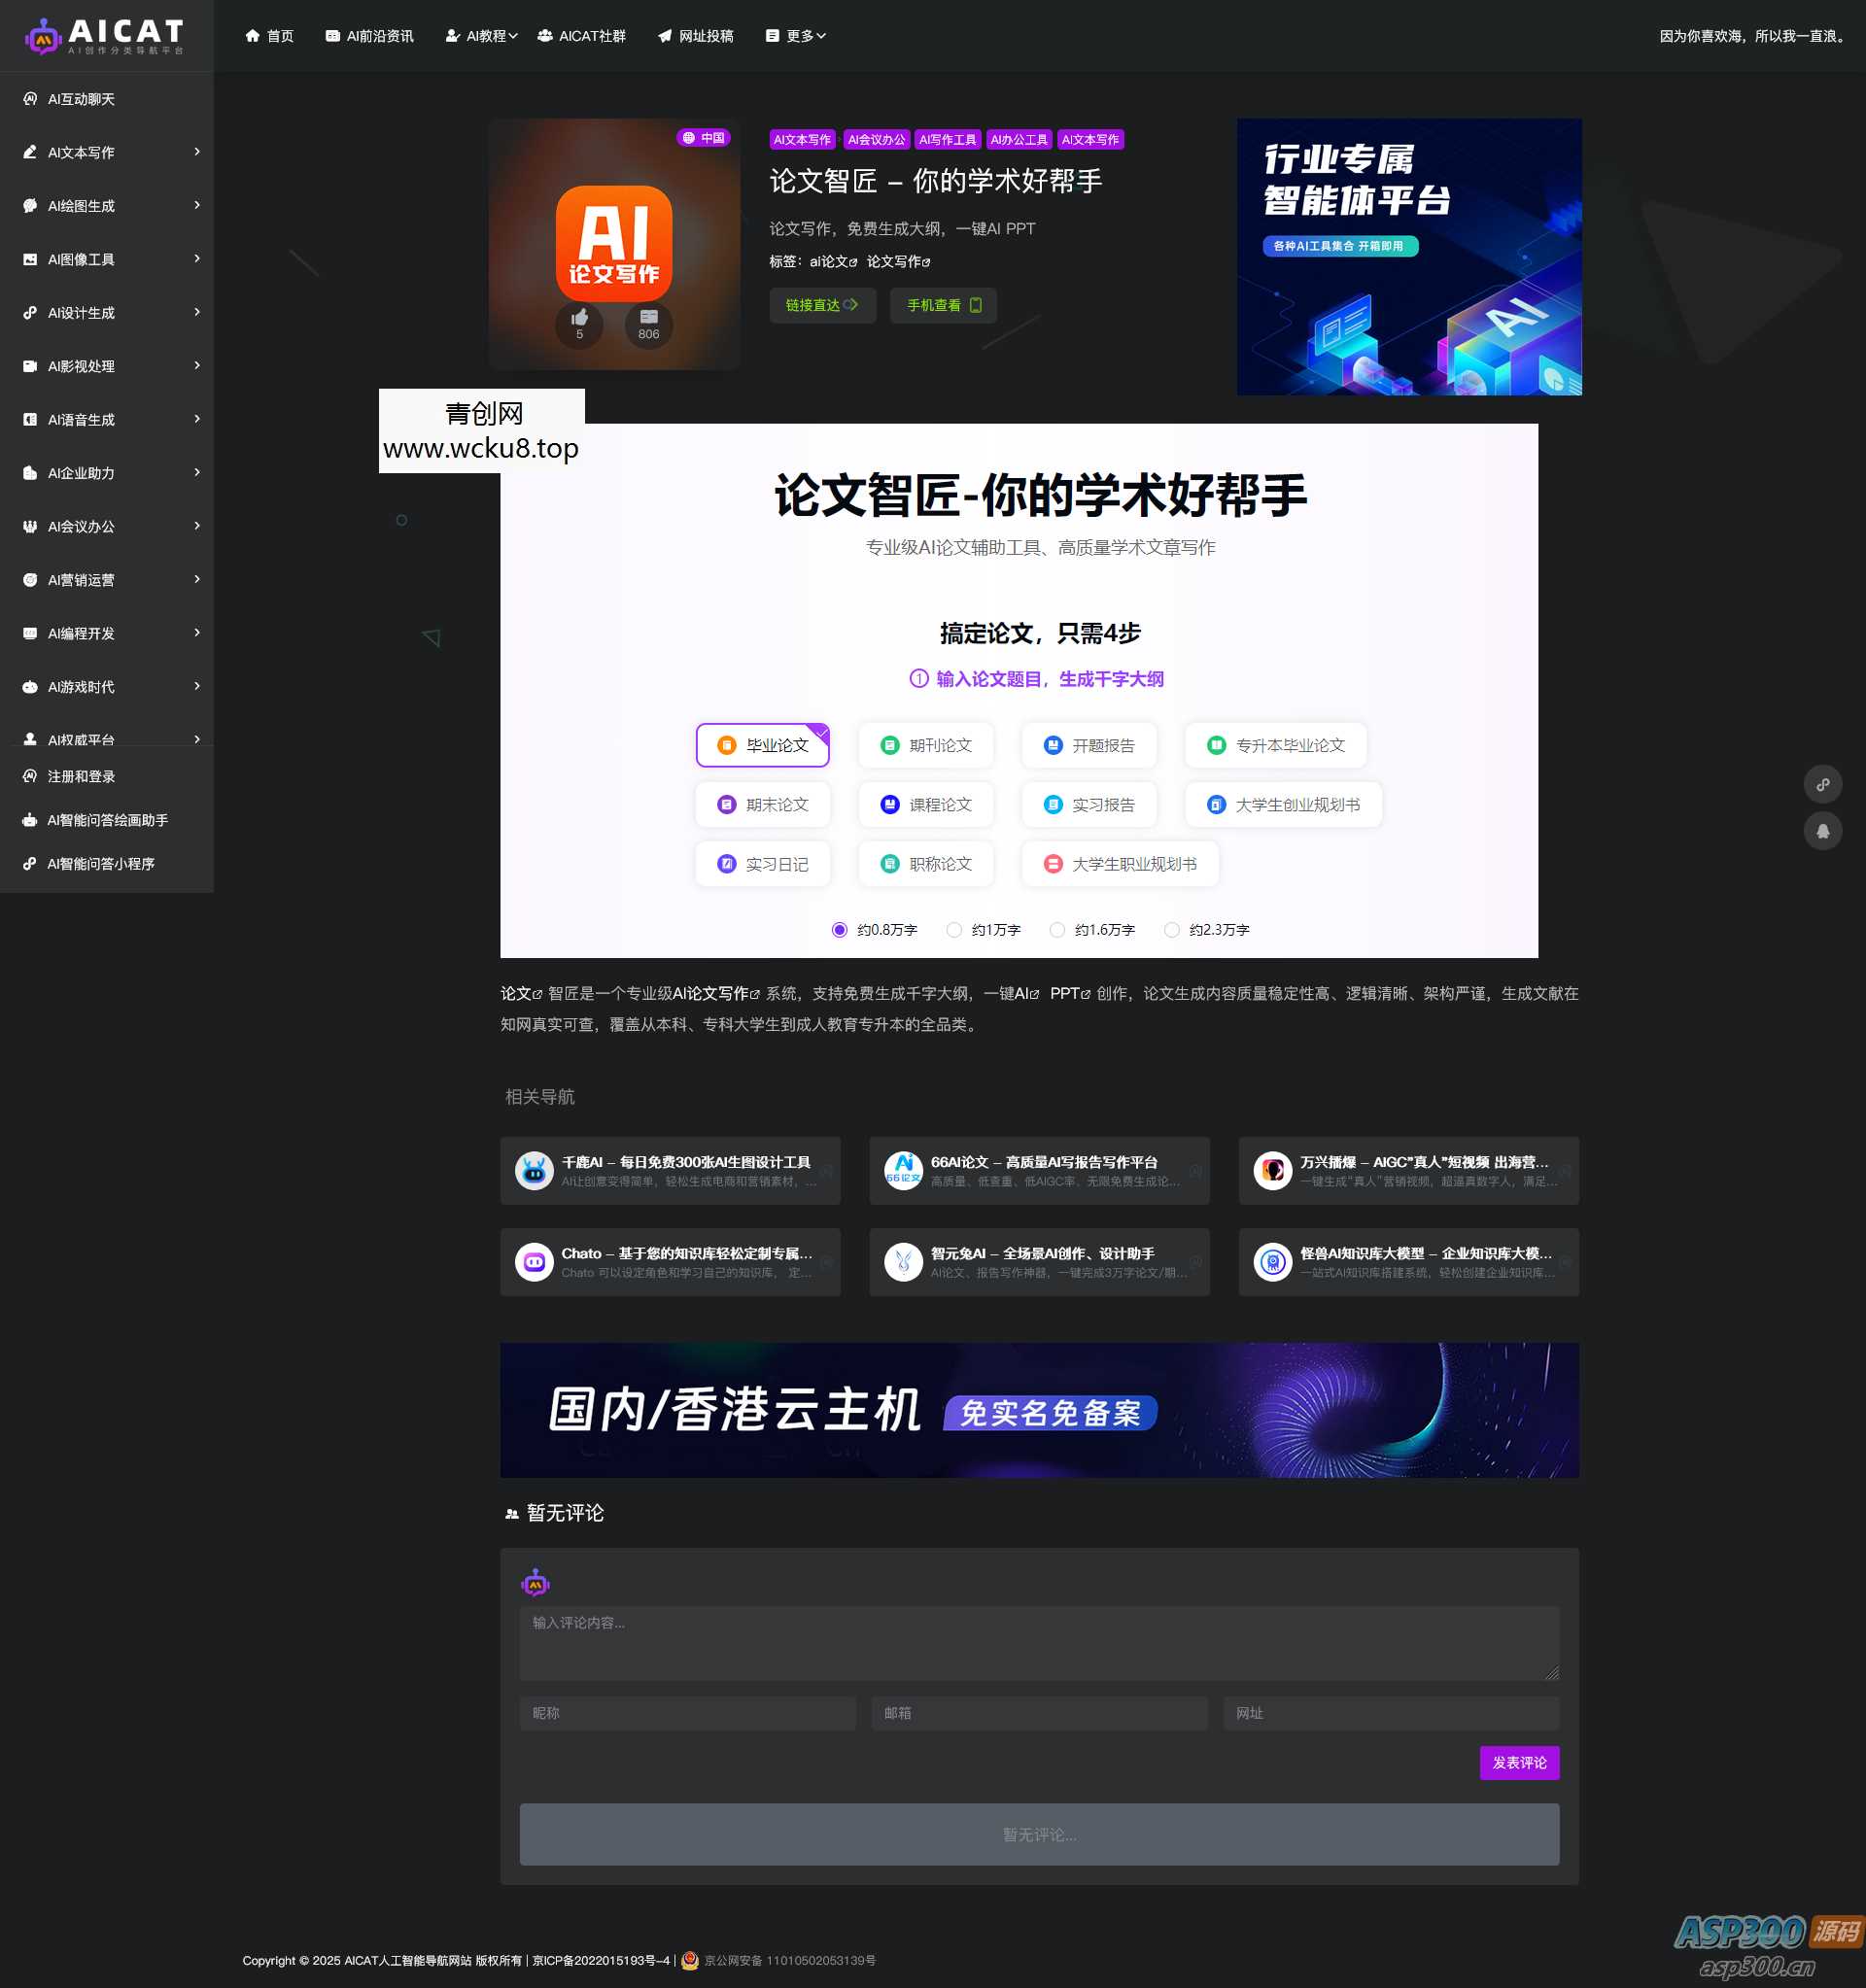Image resolution: width=1866 pixels, height=1988 pixels.
Task: Choose the 约2.3万字 length option
Action: 1172,930
